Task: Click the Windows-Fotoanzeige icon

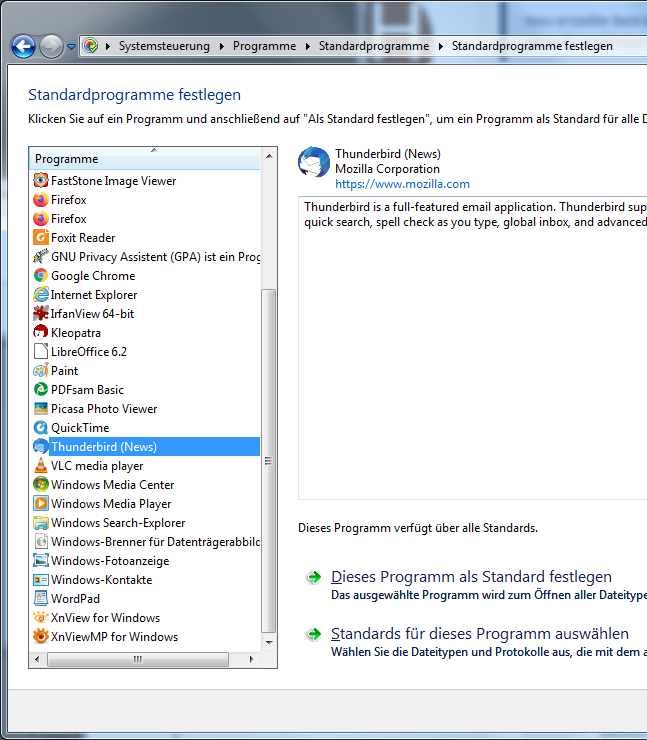Action: click(x=41, y=561)
